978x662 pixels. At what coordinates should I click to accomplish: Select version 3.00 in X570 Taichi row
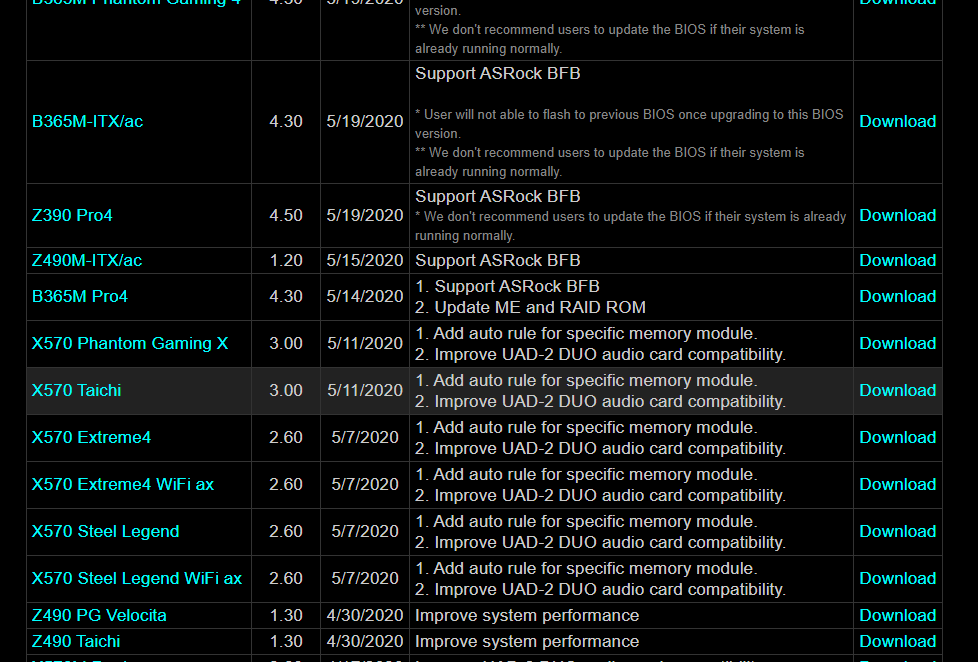coord(286,391)
